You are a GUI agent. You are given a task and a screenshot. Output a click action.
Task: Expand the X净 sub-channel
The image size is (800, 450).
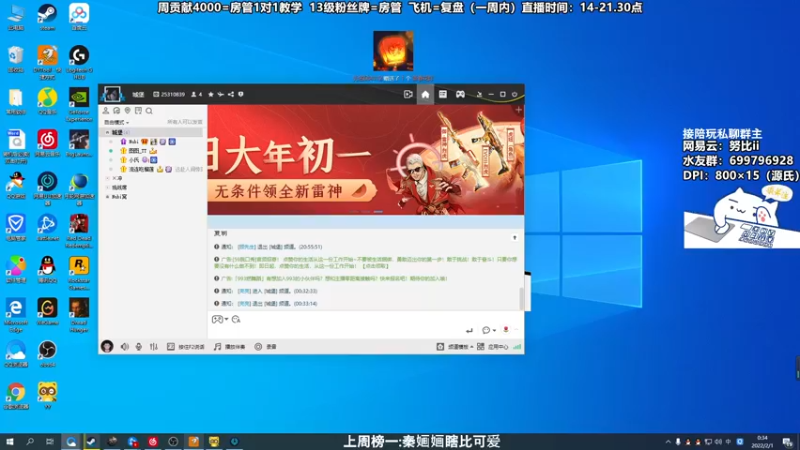(108, 178)
